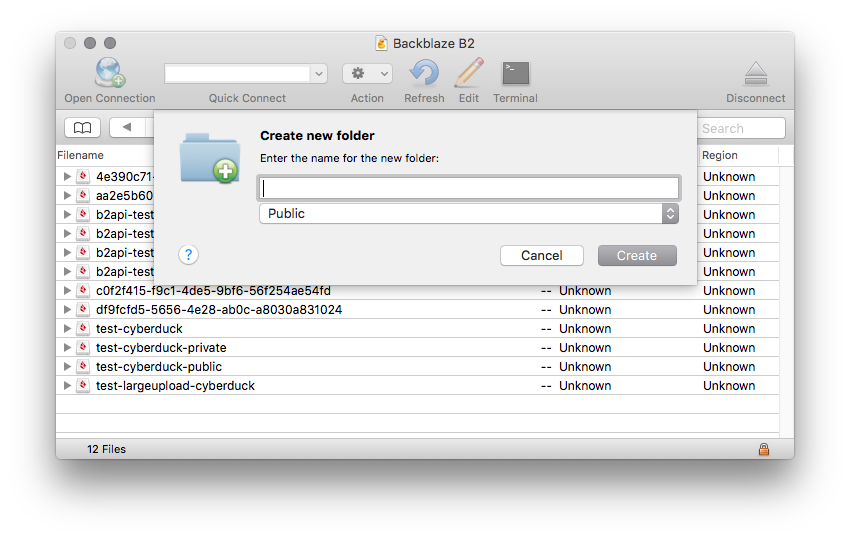The width and height of the screenshot is (850, 539).
Task: Click the Quick Connect text field
Action: point(237,73)
